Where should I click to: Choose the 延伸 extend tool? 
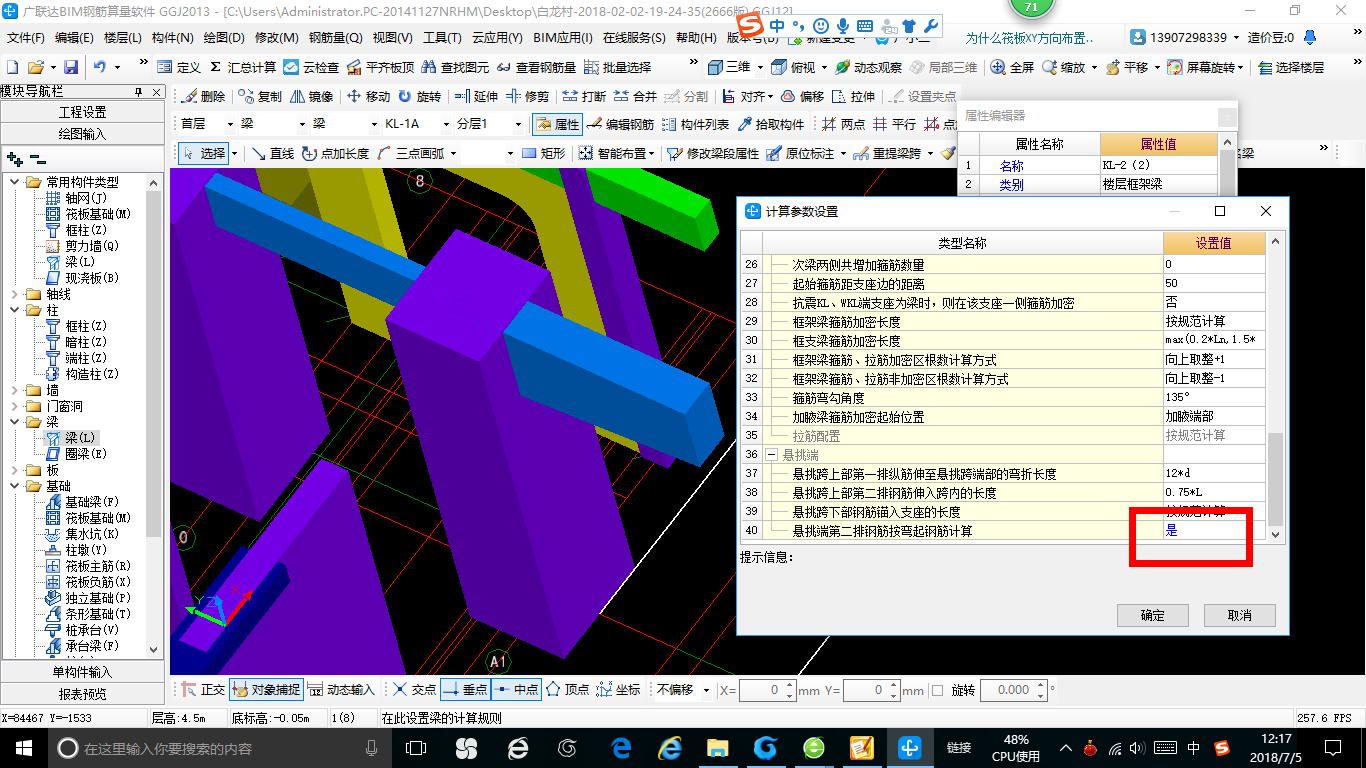(x=476, y=96)
